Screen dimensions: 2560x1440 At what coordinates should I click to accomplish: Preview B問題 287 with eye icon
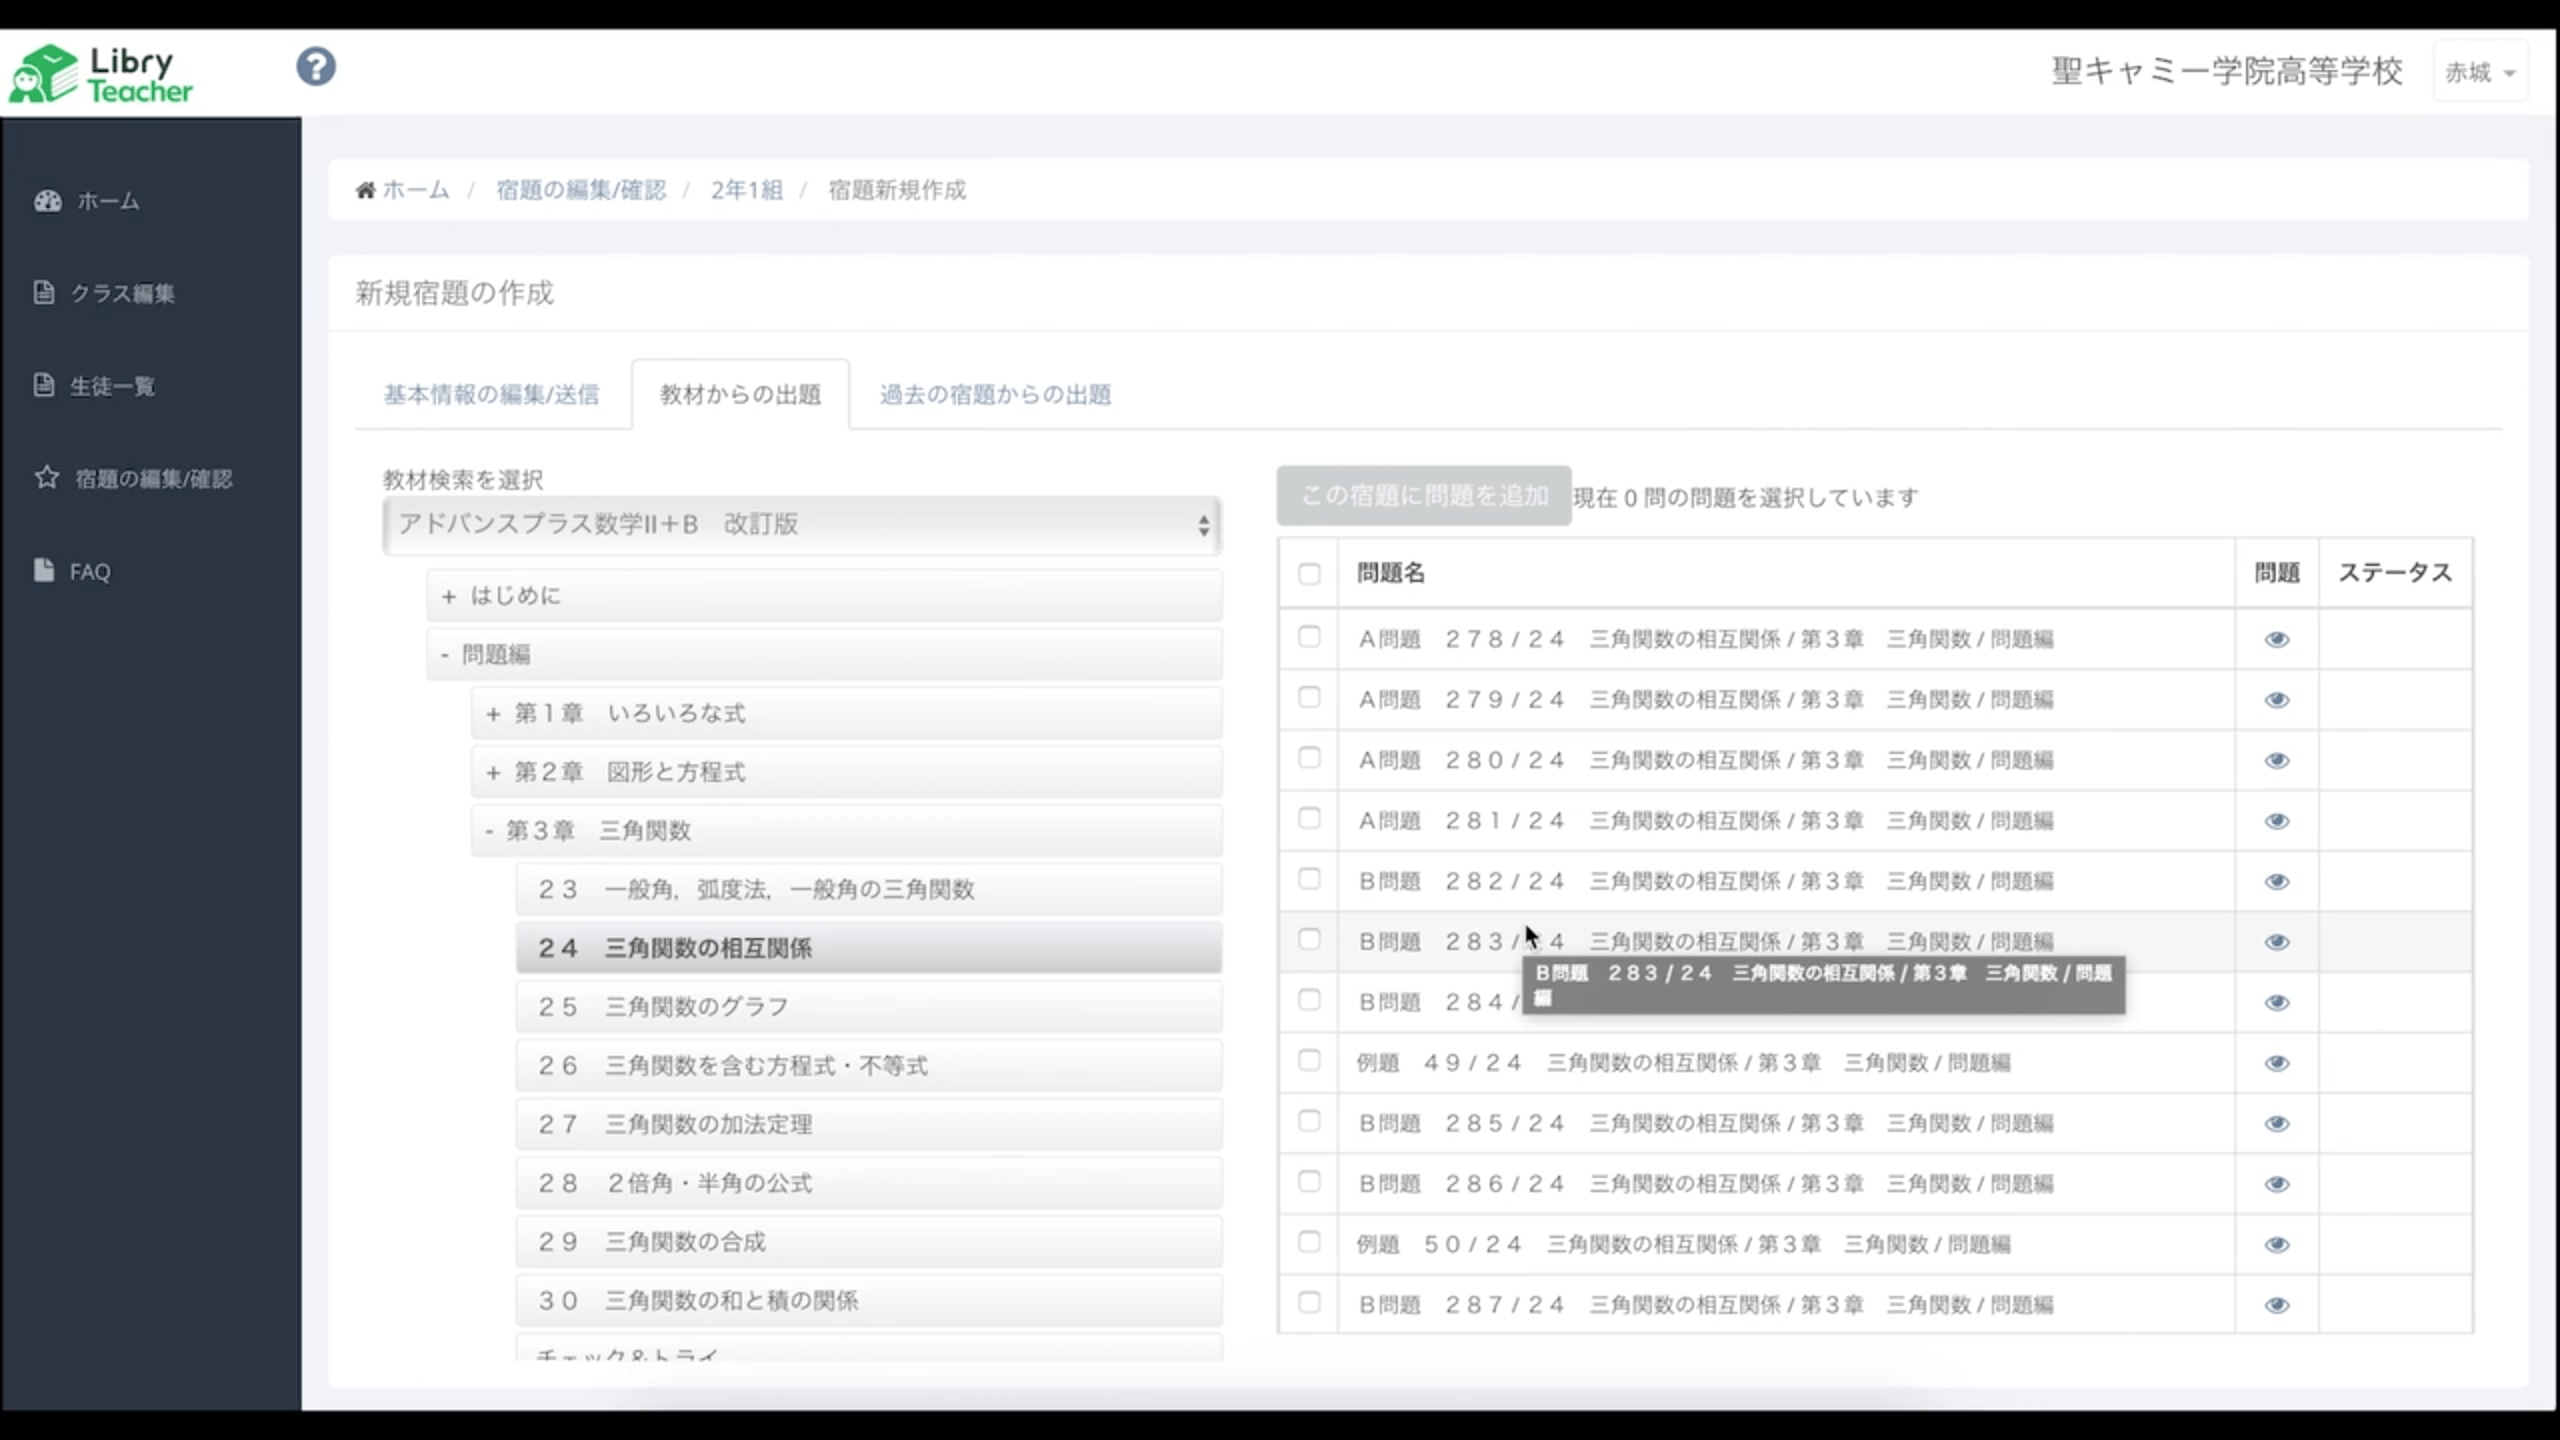2276,1305
